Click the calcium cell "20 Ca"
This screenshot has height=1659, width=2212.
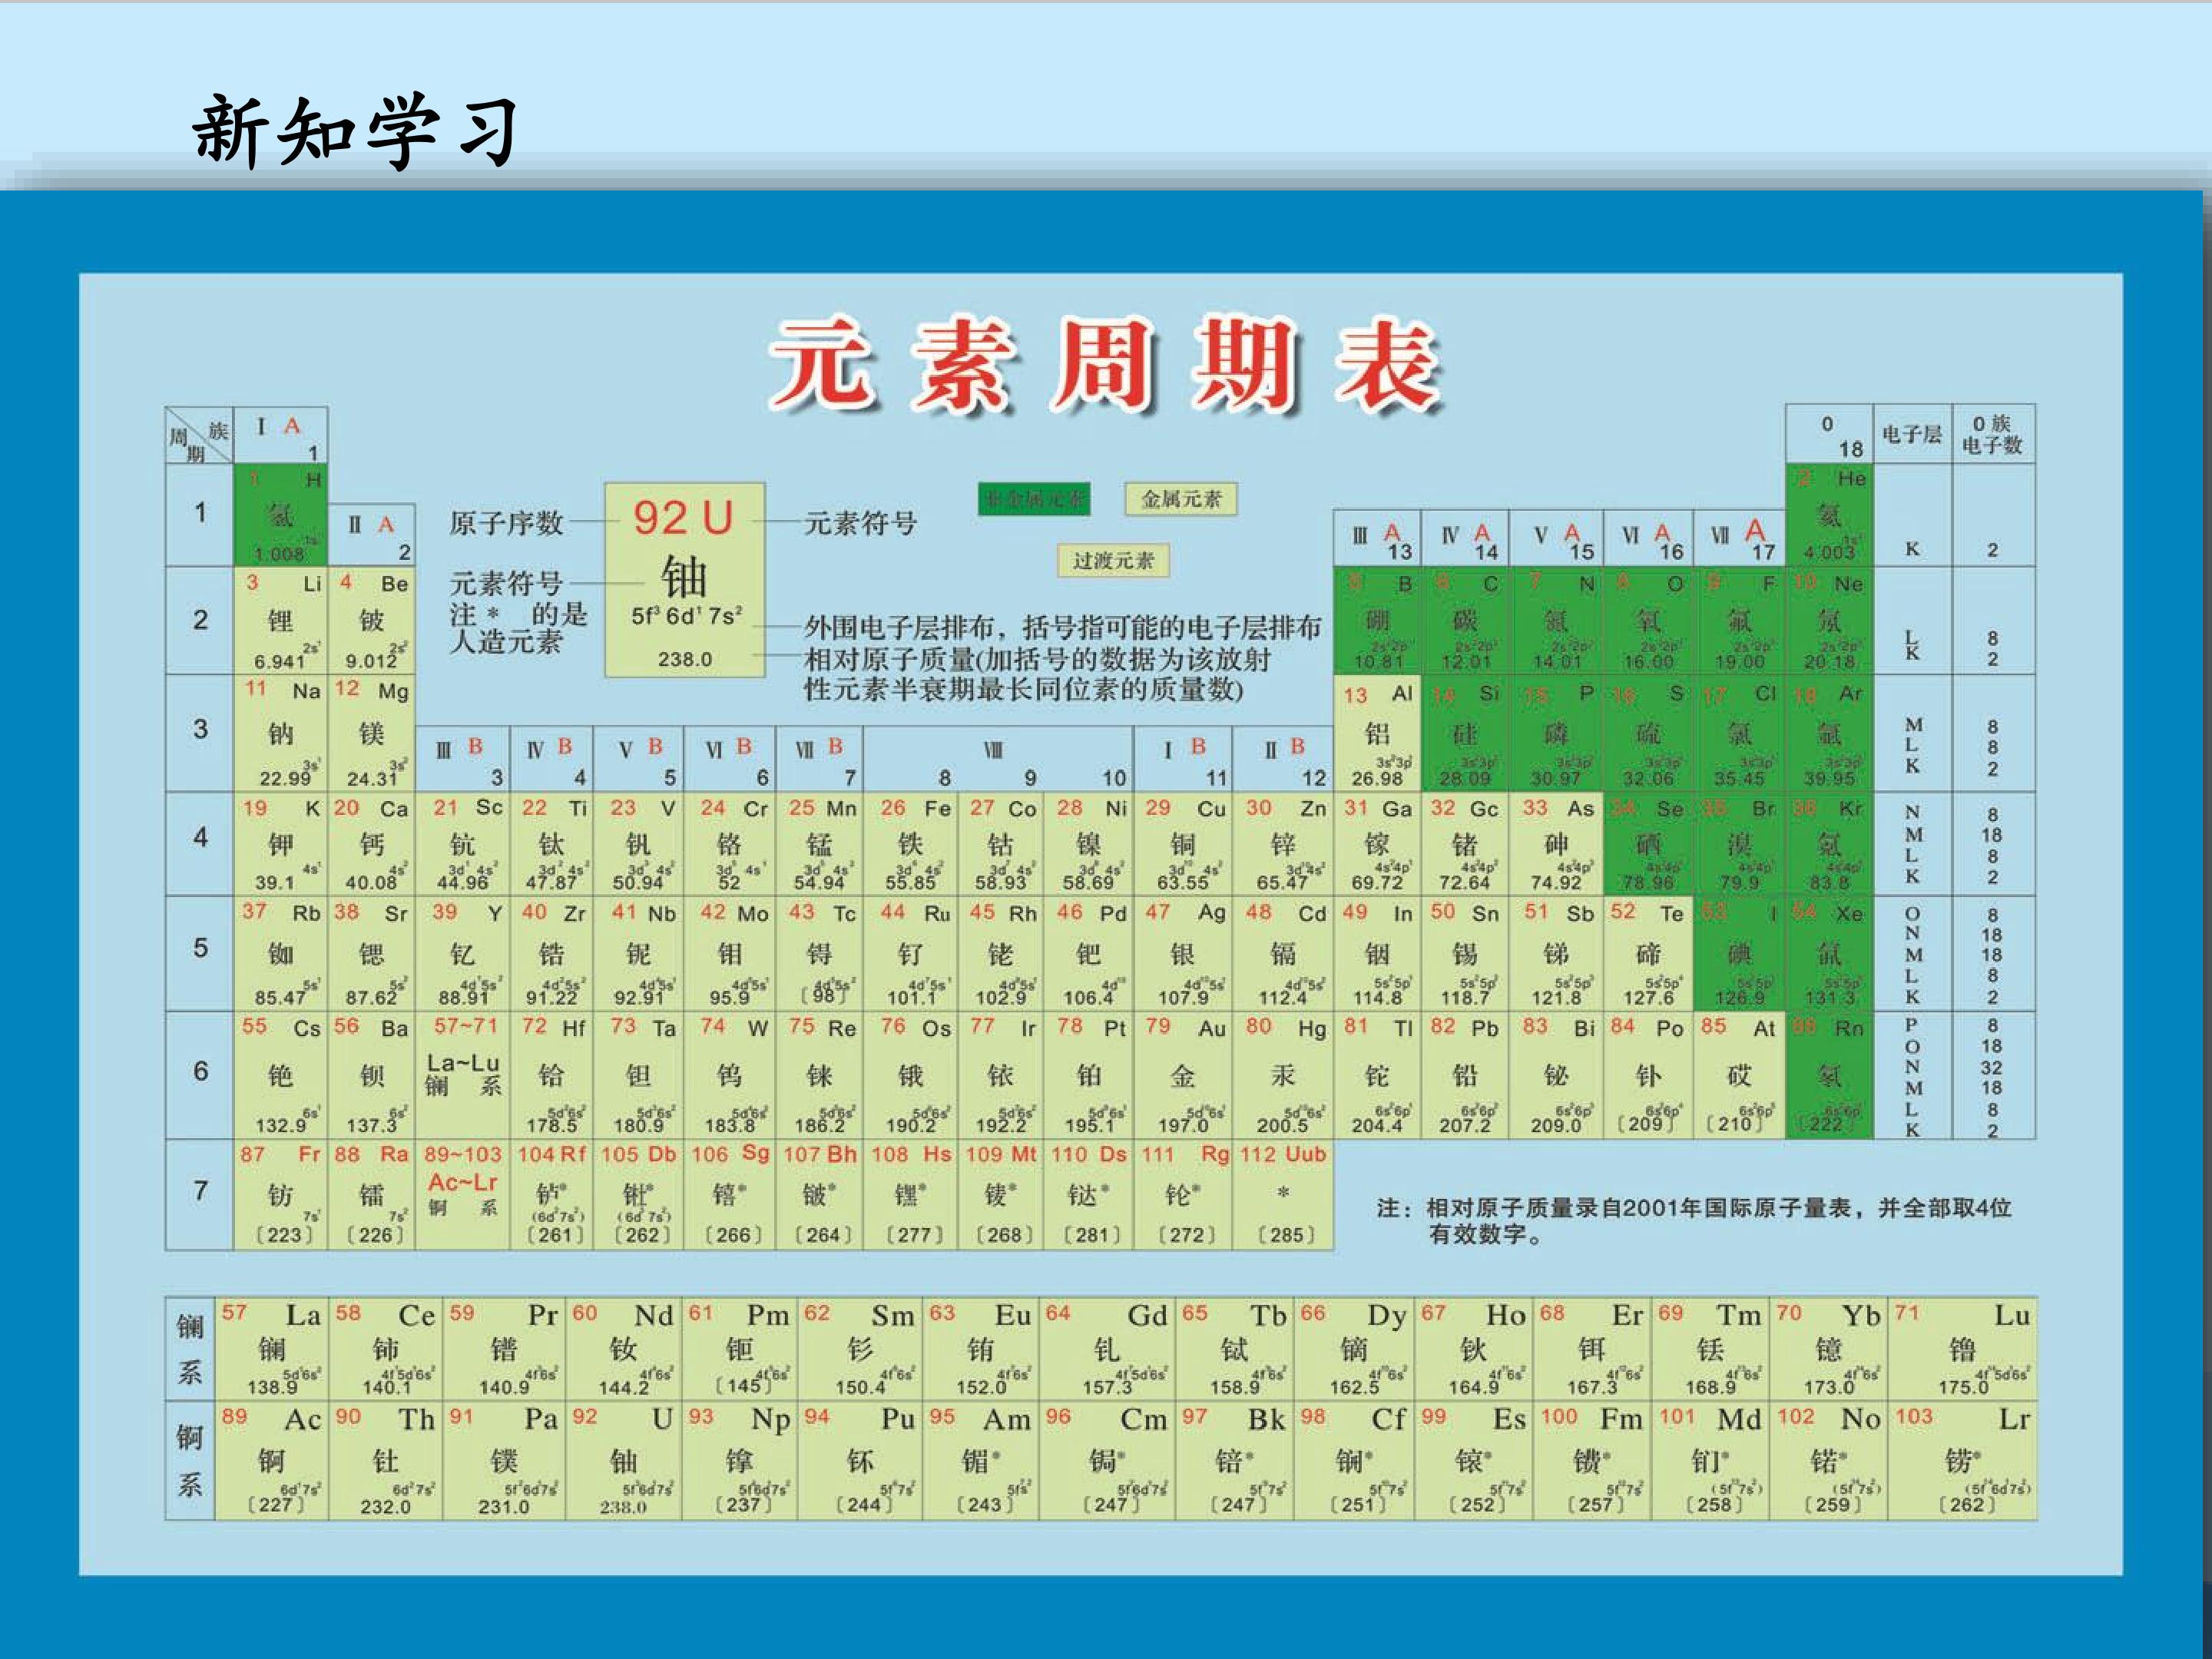pyautogui.click(x=372, y=844)
